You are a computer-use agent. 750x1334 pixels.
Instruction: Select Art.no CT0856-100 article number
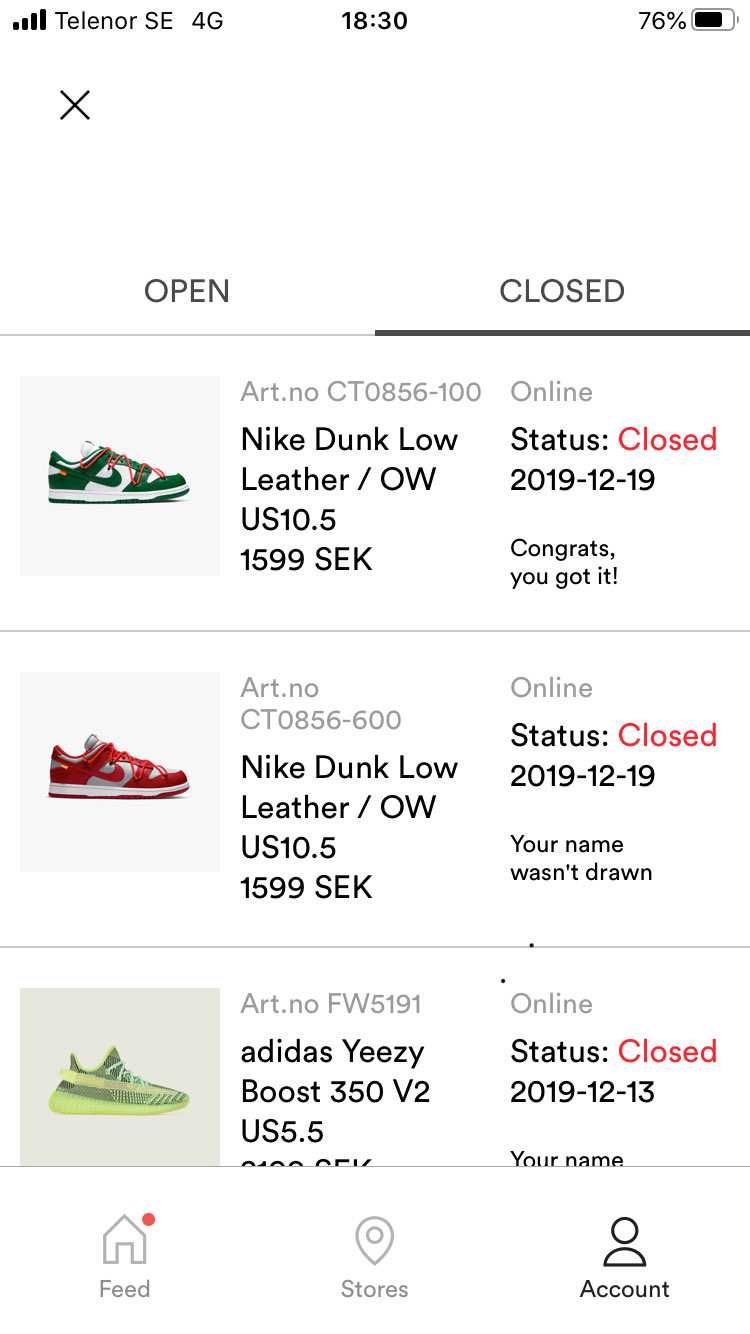(x=361, y=392)
